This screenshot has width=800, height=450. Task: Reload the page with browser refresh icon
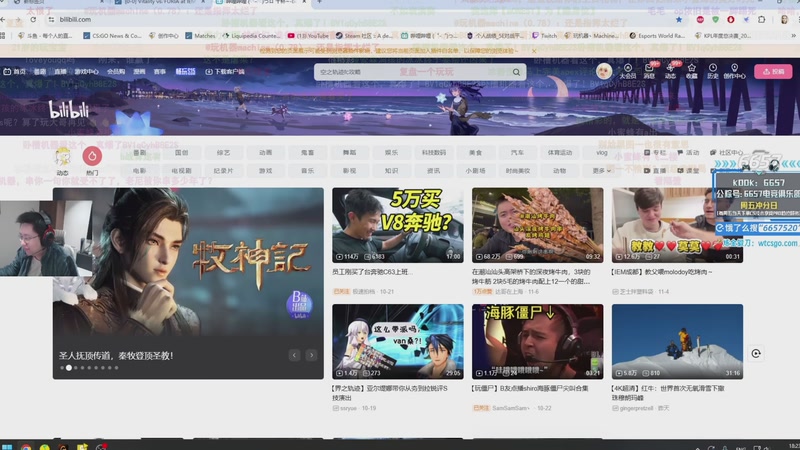(x=33, y=19)
